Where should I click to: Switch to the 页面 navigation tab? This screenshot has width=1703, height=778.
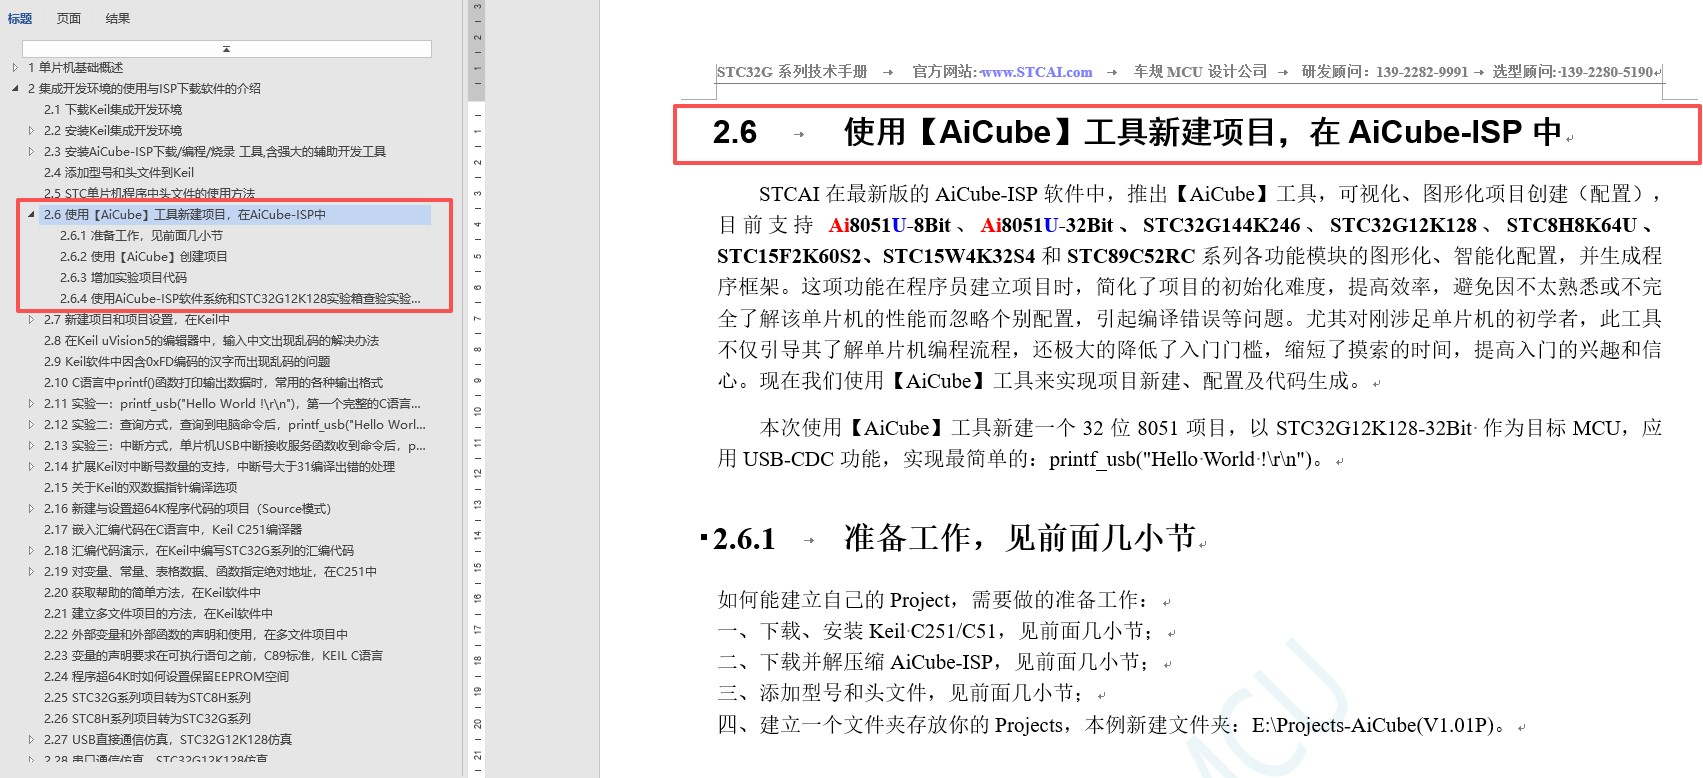[x=69, y=18]
